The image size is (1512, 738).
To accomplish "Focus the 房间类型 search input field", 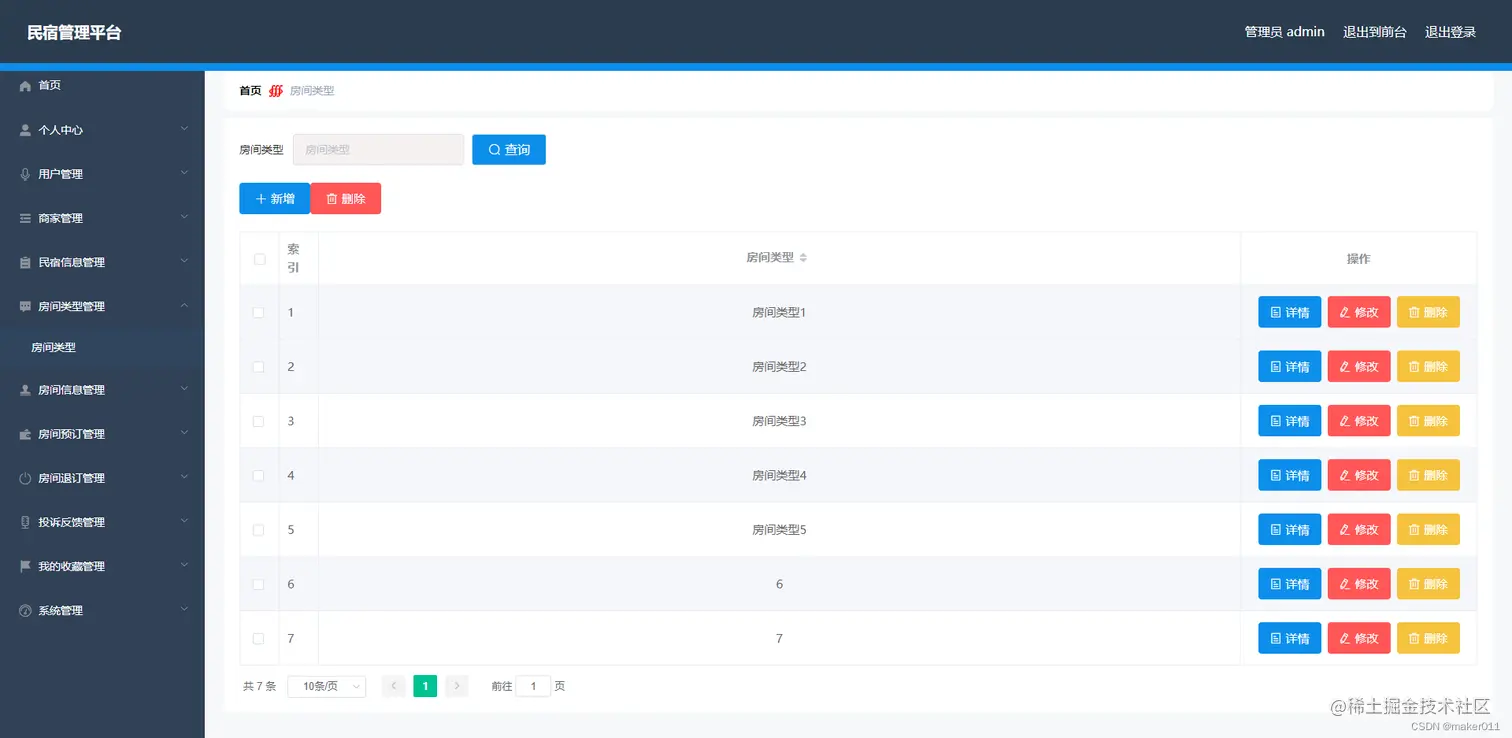I will click(378, 150).
